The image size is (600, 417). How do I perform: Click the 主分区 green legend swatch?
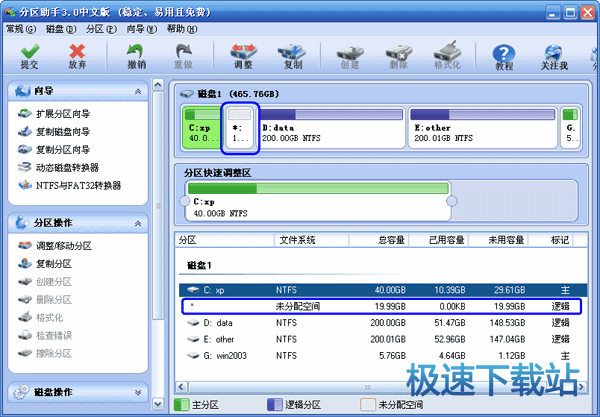point(181,404)
